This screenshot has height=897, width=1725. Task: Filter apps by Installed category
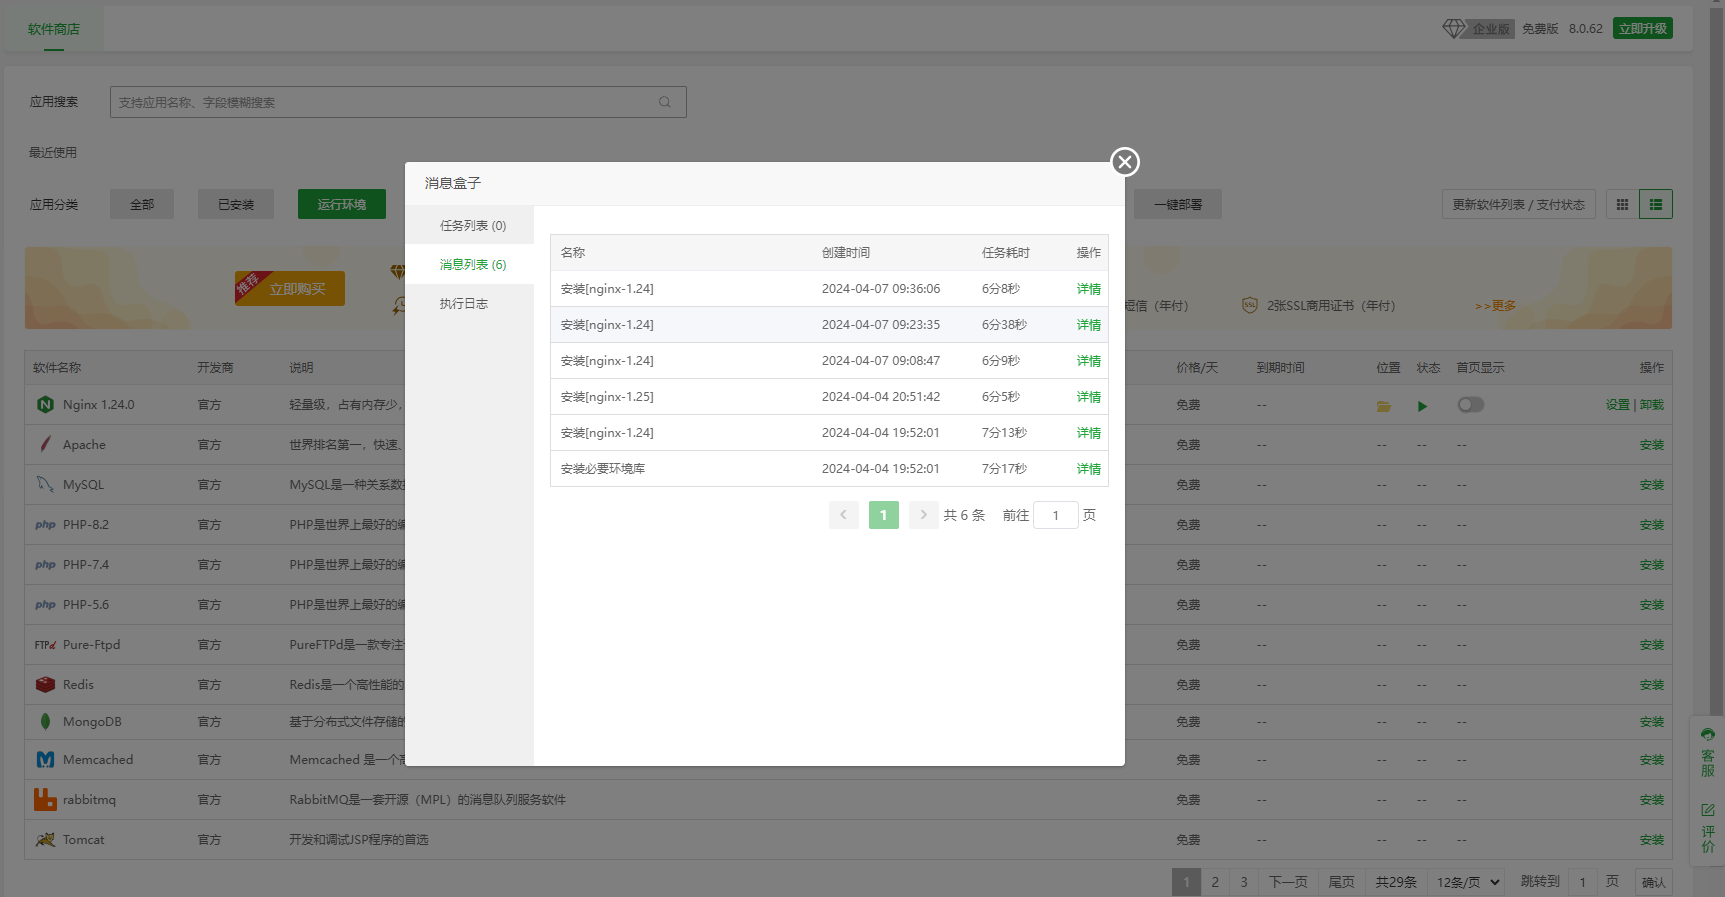click(x=236, y=204)
